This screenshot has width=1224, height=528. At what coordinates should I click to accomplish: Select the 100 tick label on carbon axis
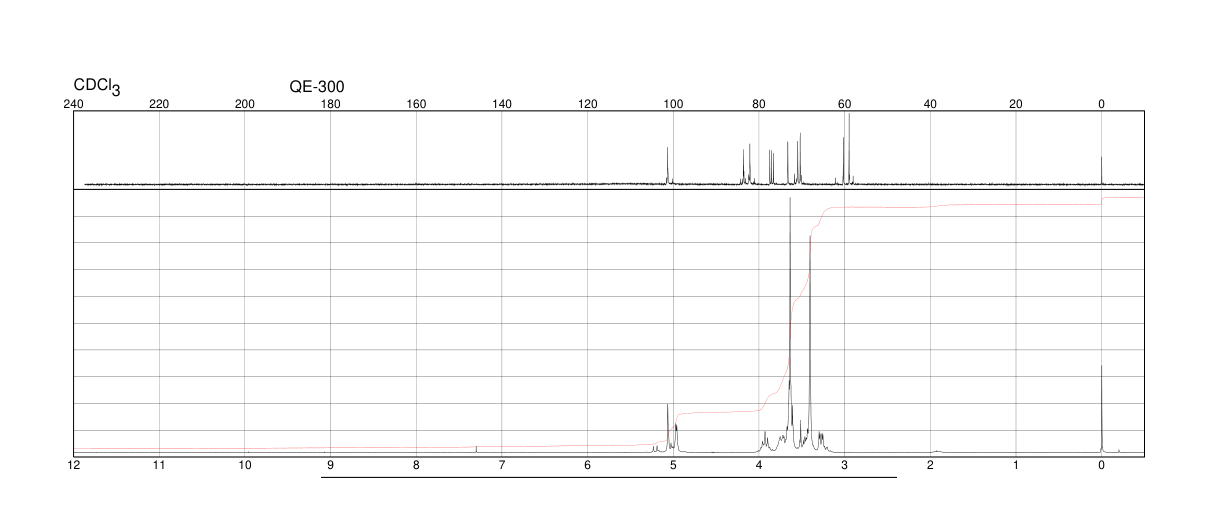(x=673, y=104)
